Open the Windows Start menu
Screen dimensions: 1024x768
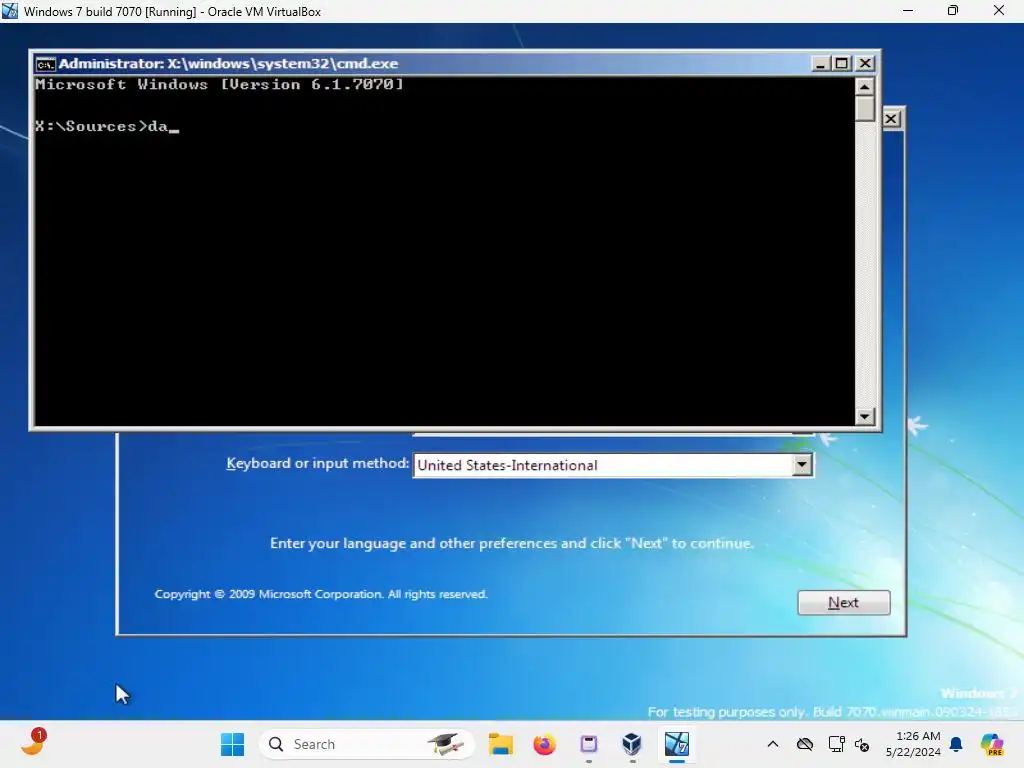pyautogui.click(x=232, y=744)
